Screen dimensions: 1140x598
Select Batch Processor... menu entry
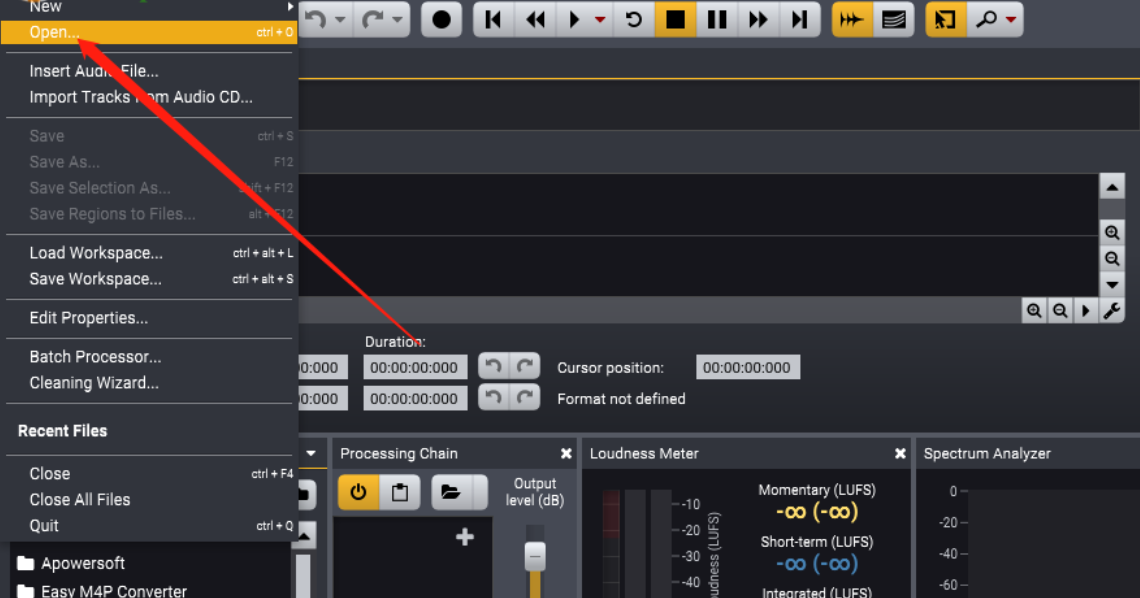pyautogui.click(x=95, y=357)
